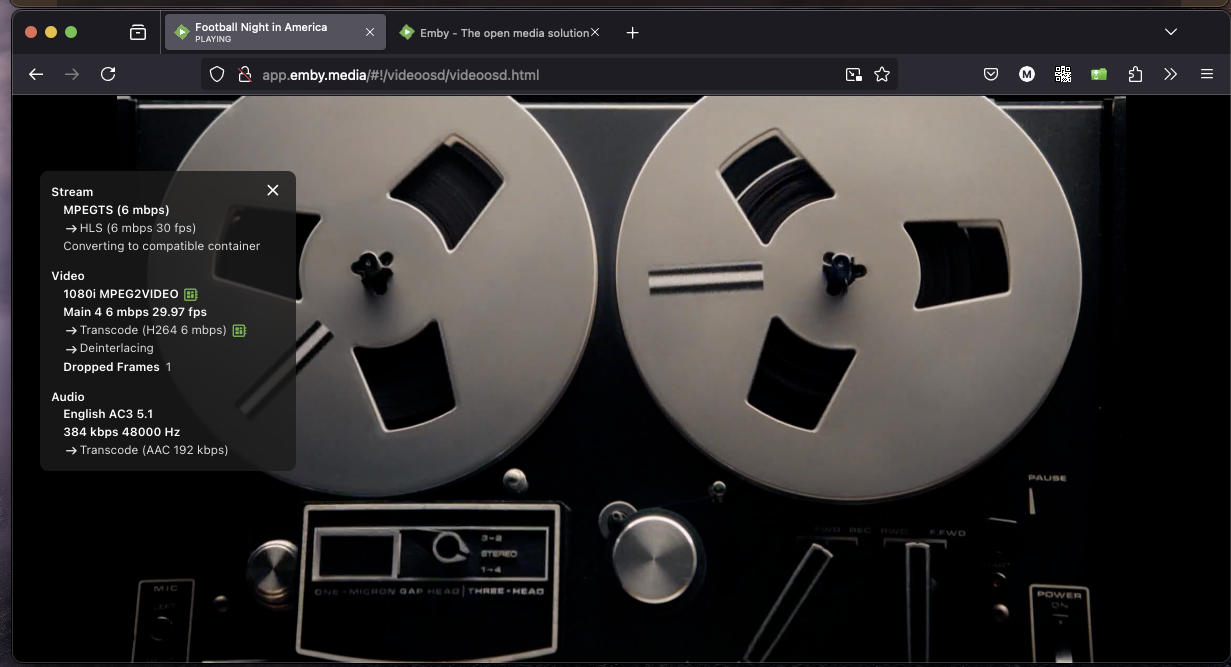This screenshot has width=1231, height=667.
Task: Open the Extensions puzzle-piece menu
Action: coord(1135,74)
